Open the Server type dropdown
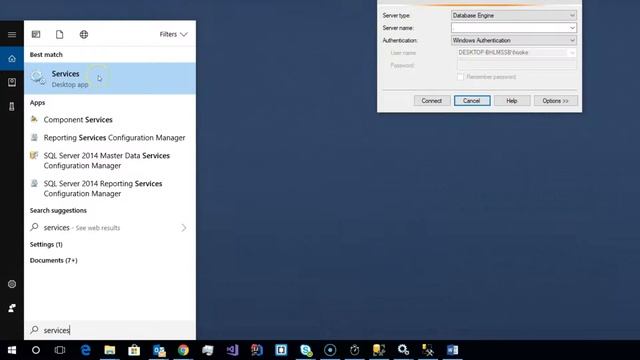 (x=513, y=16)
